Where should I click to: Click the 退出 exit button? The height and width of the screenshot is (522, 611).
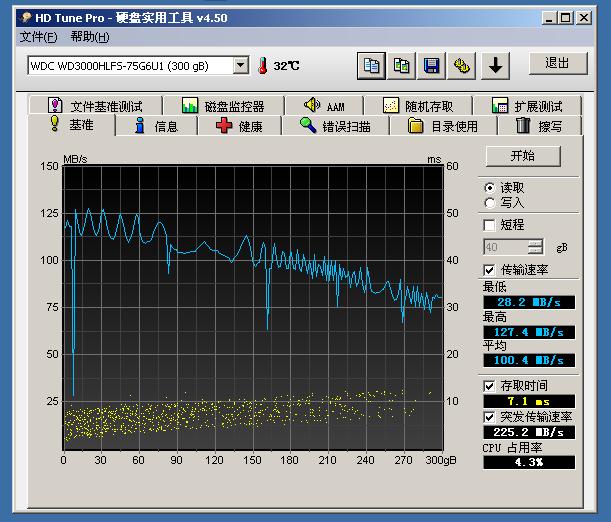[x=557, y=63]
